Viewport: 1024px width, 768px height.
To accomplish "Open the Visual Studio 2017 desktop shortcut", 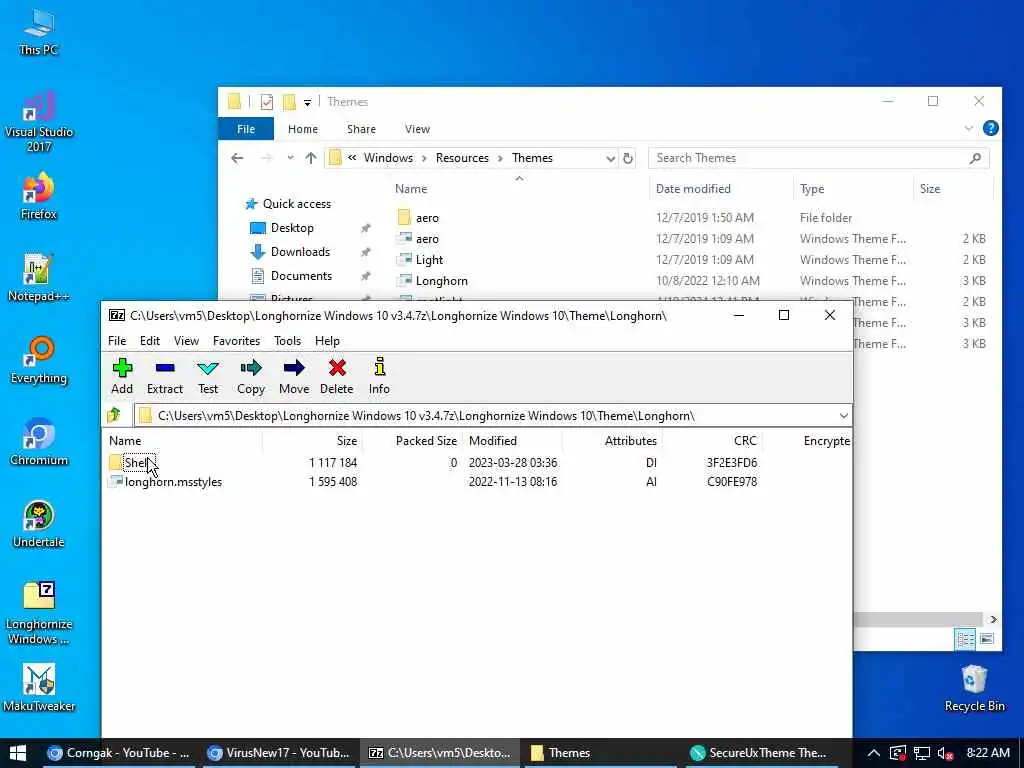I will pos(39,121).
